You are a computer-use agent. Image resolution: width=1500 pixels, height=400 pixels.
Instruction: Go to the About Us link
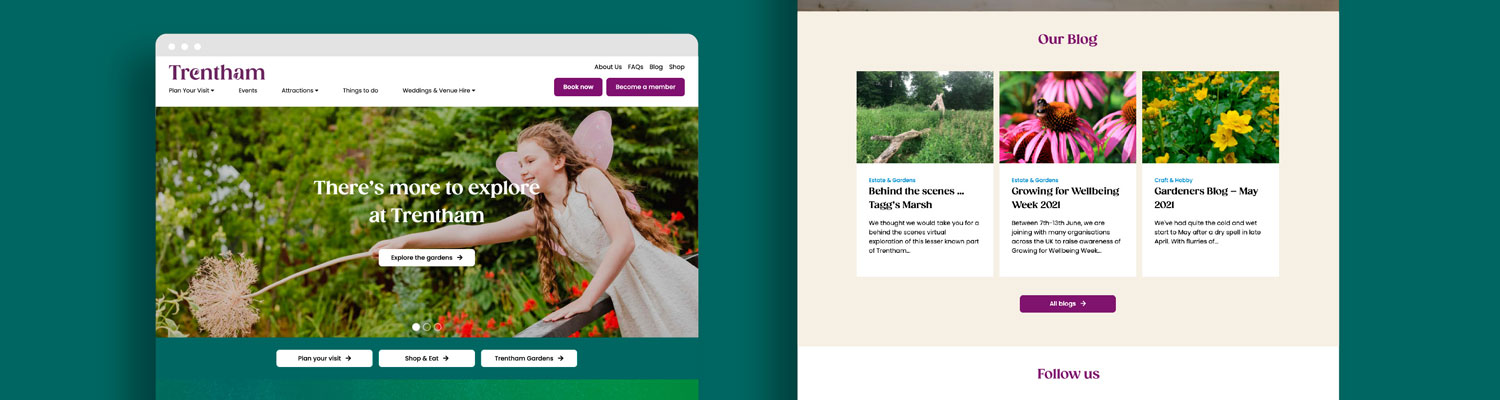(x=608, y=67)
